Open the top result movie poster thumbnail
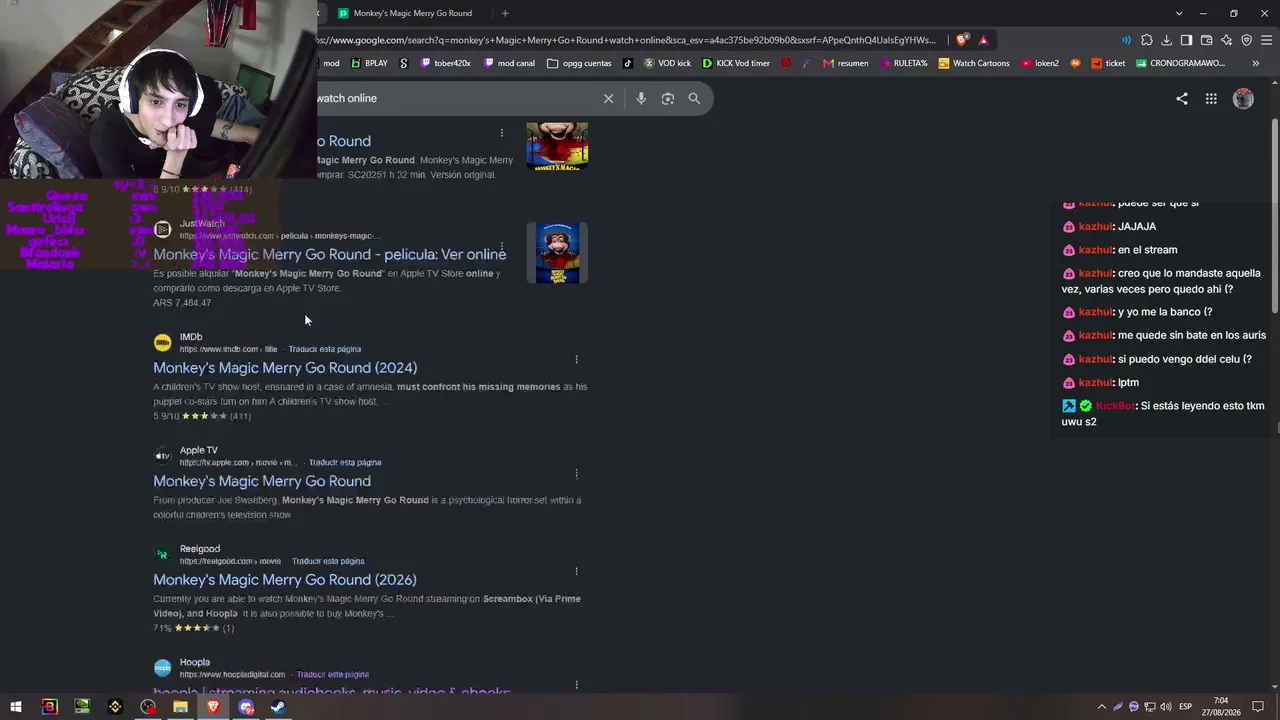Image resolution: width=1280 pixels, height=720 pixels. coord(557,146)
